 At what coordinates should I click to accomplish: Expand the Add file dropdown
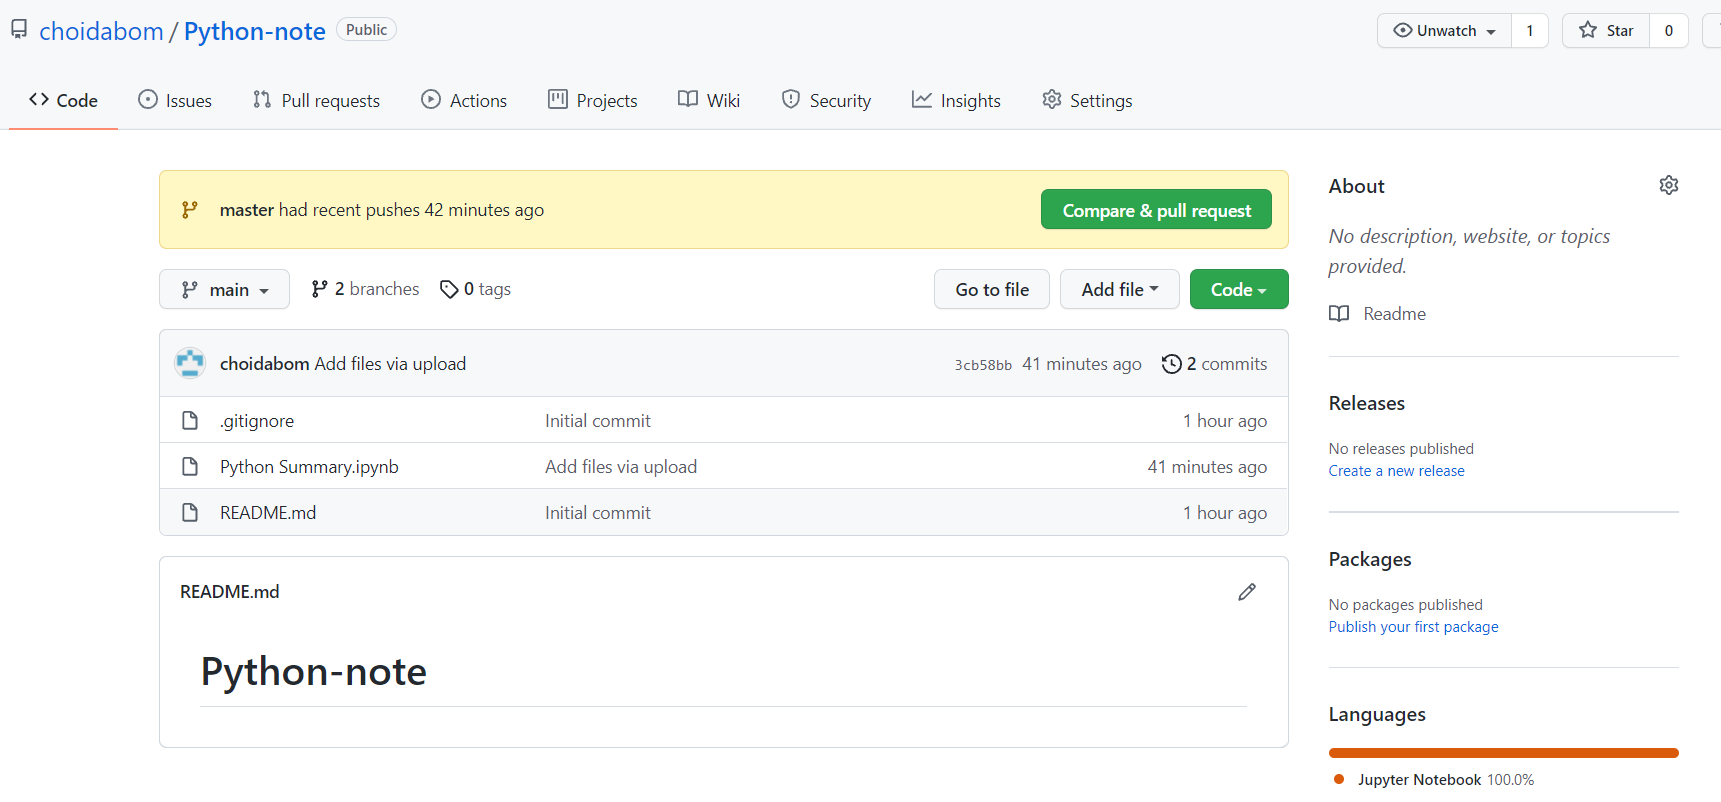point(1120,289)
